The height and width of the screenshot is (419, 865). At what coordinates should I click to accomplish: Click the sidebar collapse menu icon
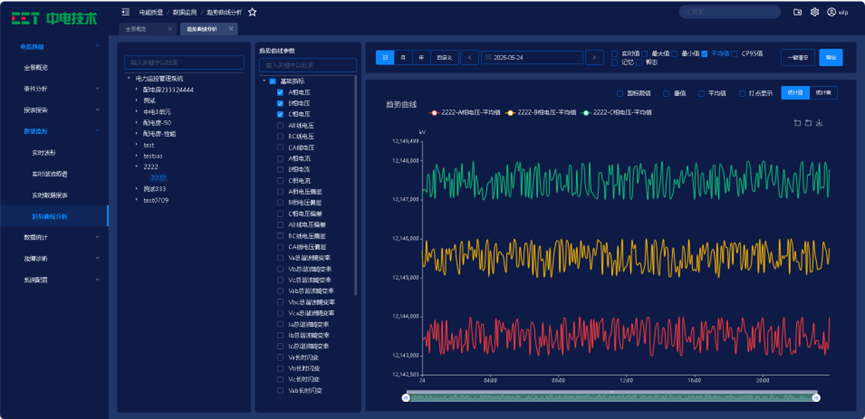point(124,12)
